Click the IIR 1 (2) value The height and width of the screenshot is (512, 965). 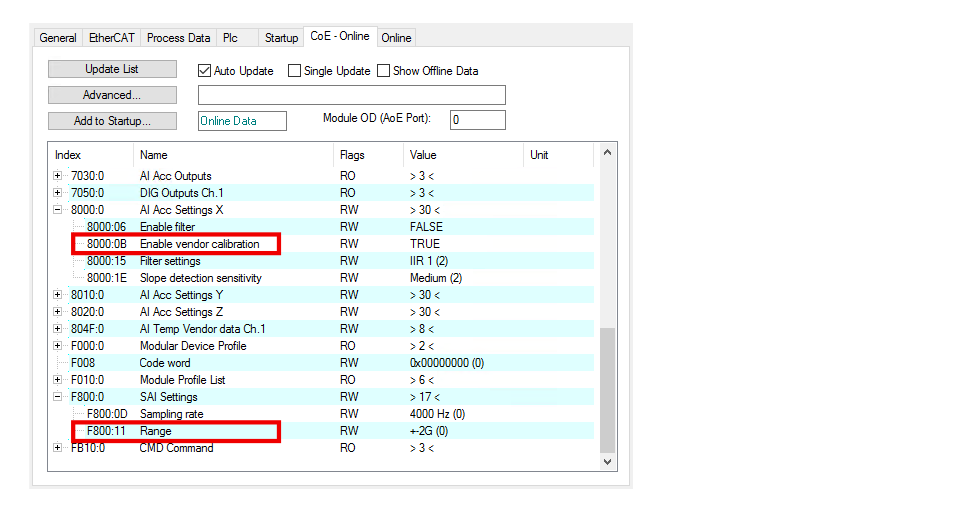[x=429, y=261]
